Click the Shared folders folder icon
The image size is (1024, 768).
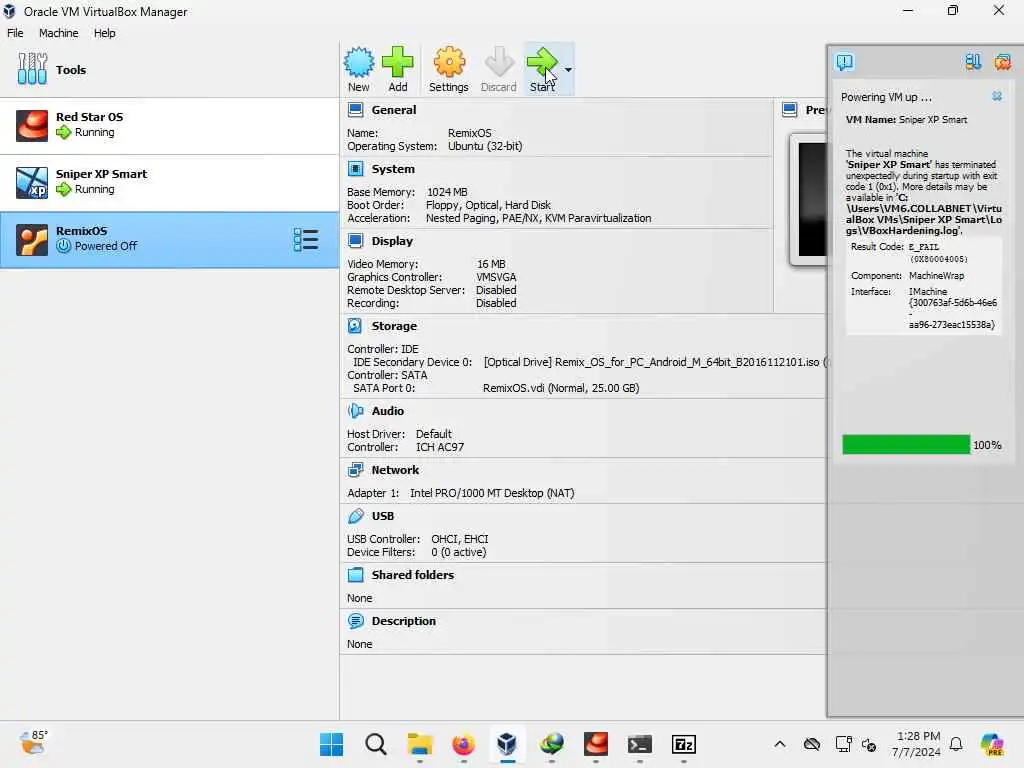point(355,575)
